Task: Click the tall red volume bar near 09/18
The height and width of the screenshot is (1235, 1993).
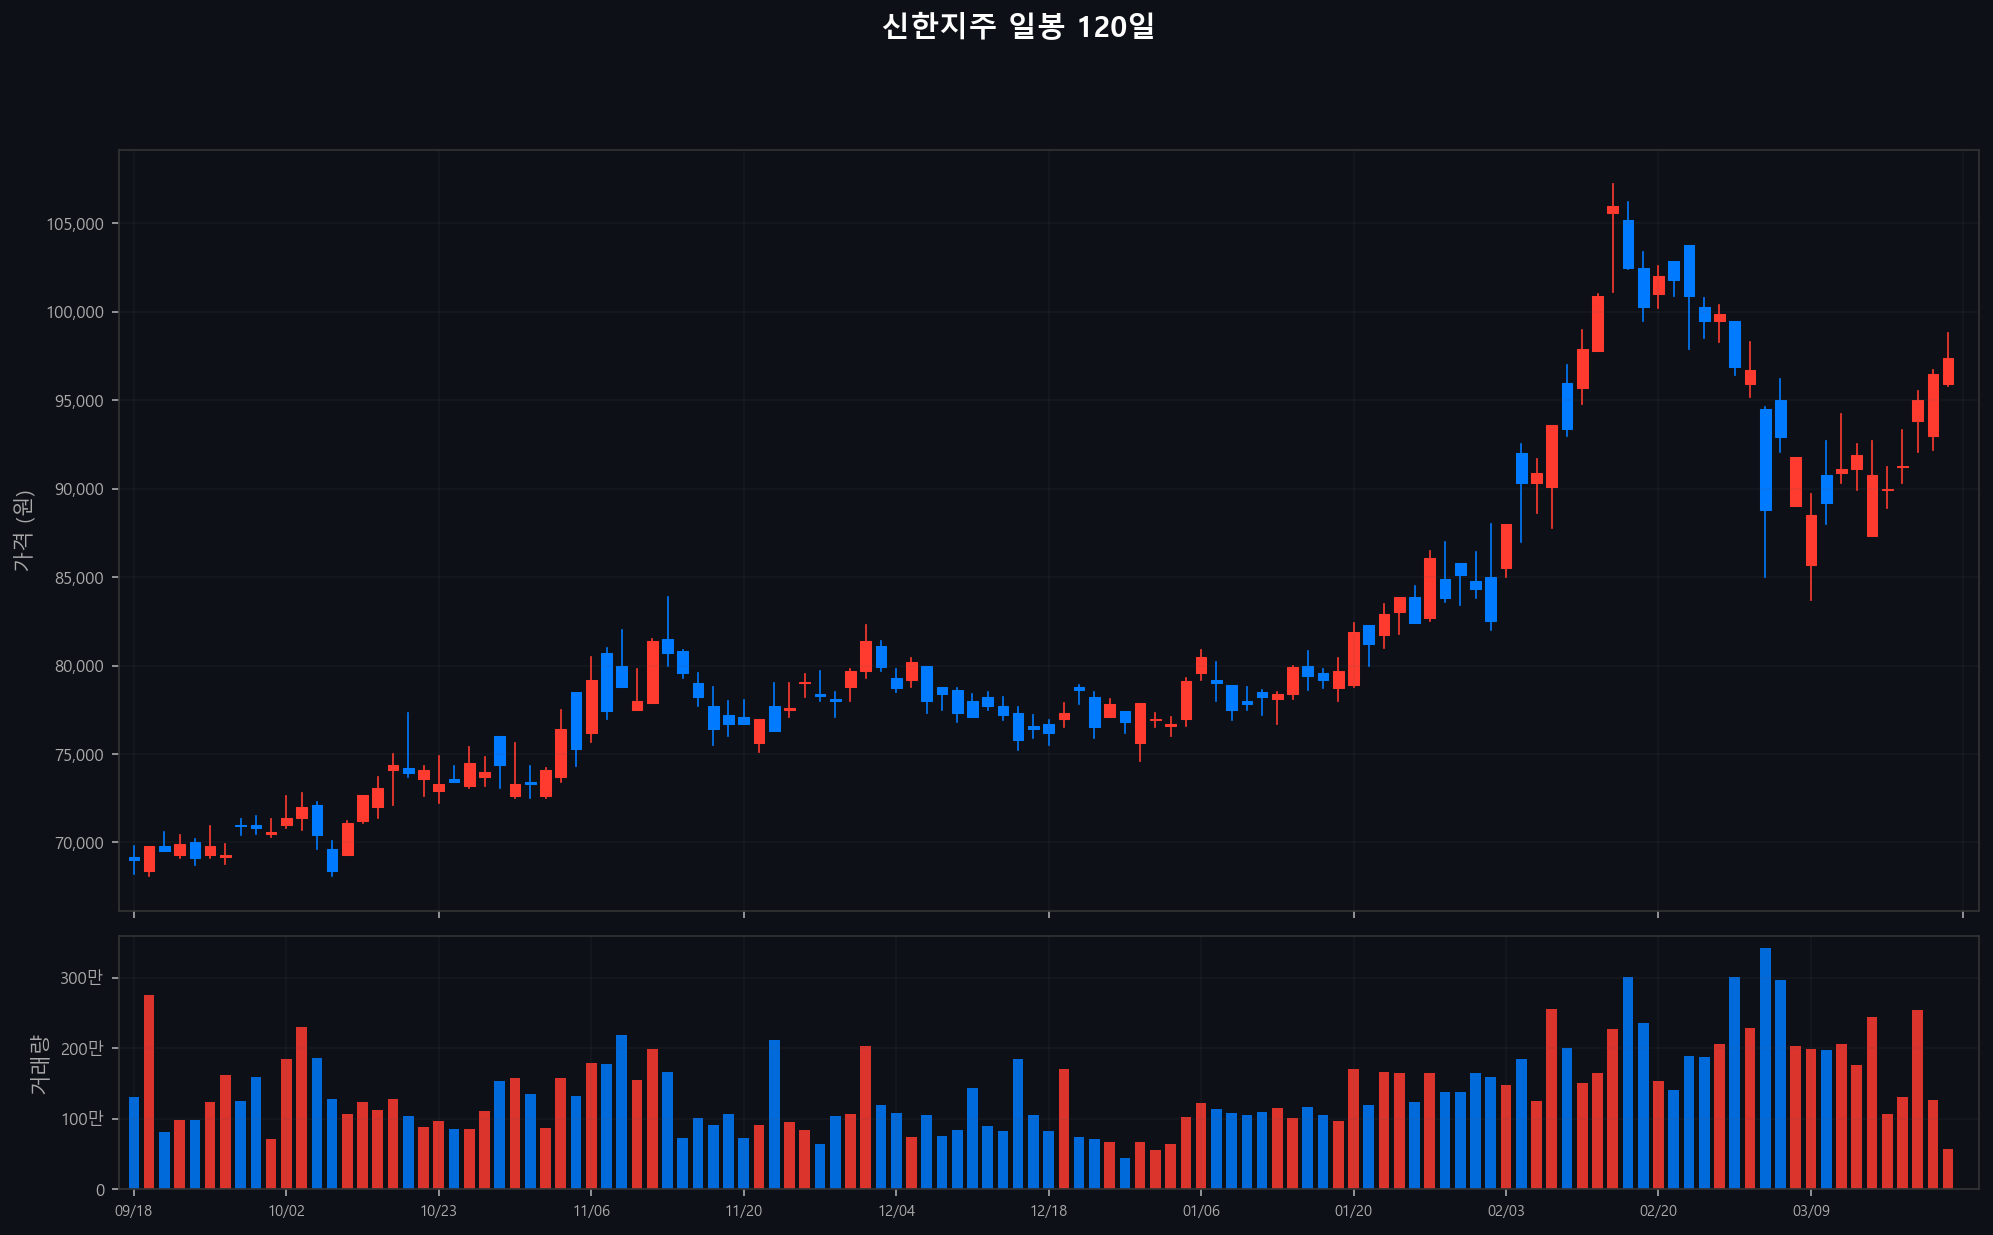Action: (149, 1091)
